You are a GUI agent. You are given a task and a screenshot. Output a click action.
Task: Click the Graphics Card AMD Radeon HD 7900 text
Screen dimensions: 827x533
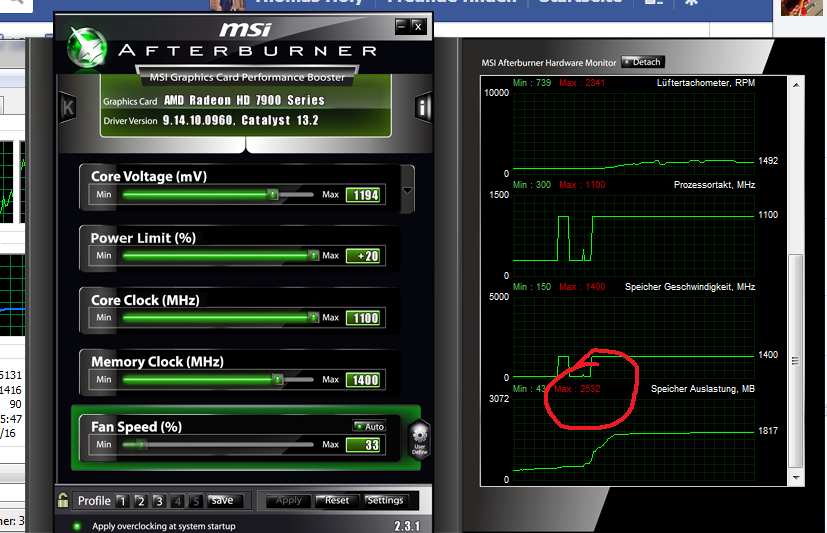tap(244, 100)
